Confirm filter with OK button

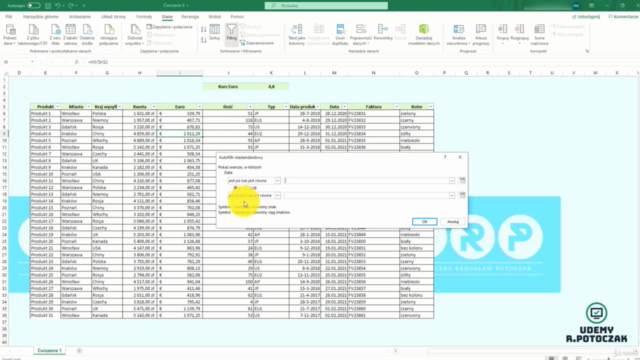[424, 222]
